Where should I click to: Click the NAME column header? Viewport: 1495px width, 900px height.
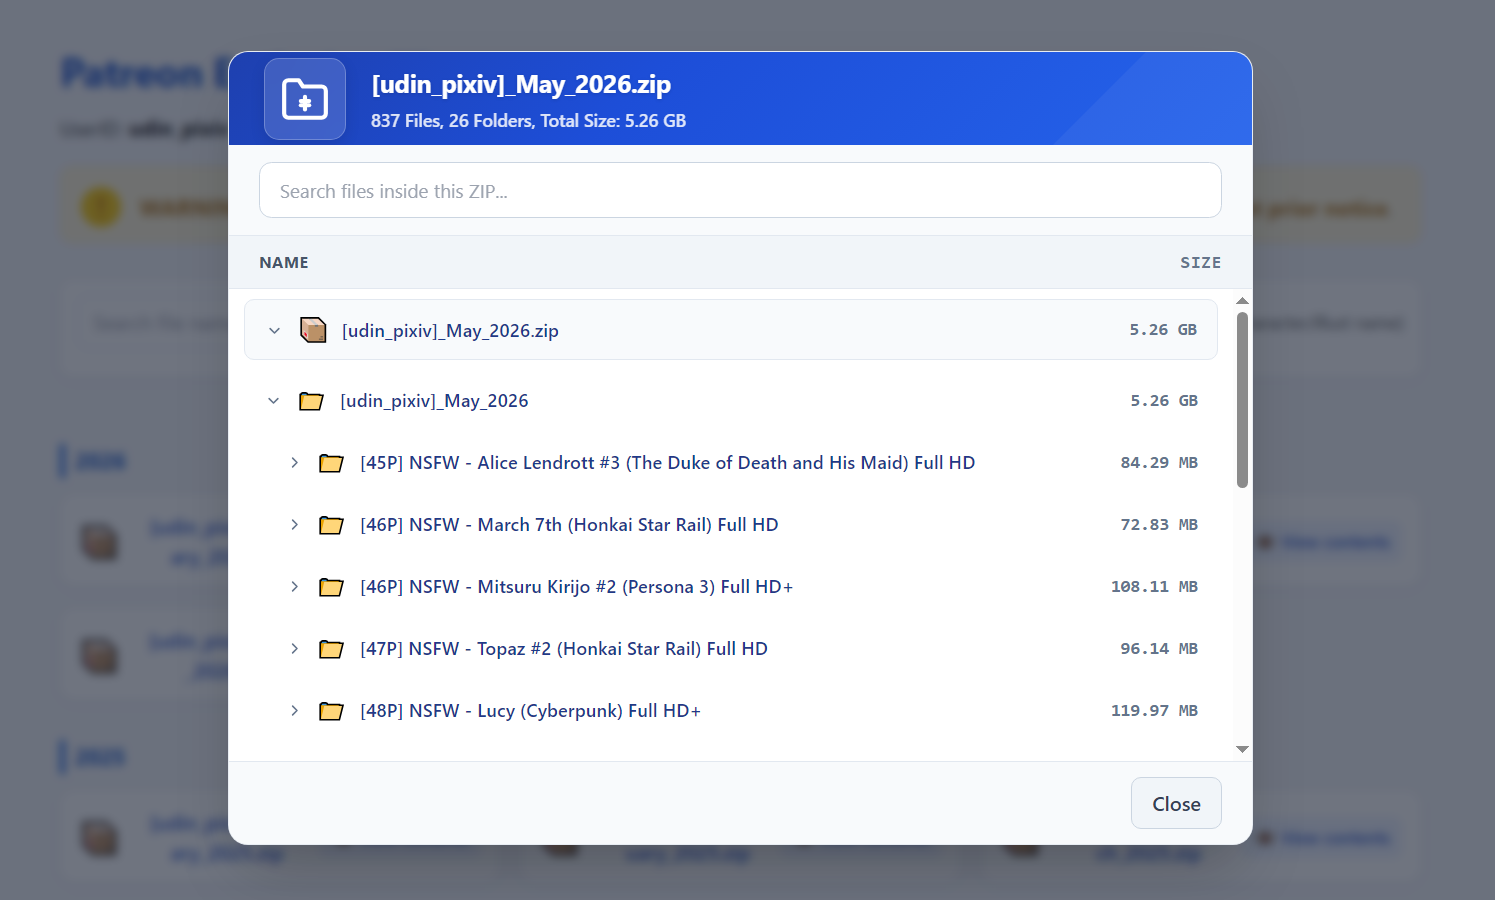point(284,262)
